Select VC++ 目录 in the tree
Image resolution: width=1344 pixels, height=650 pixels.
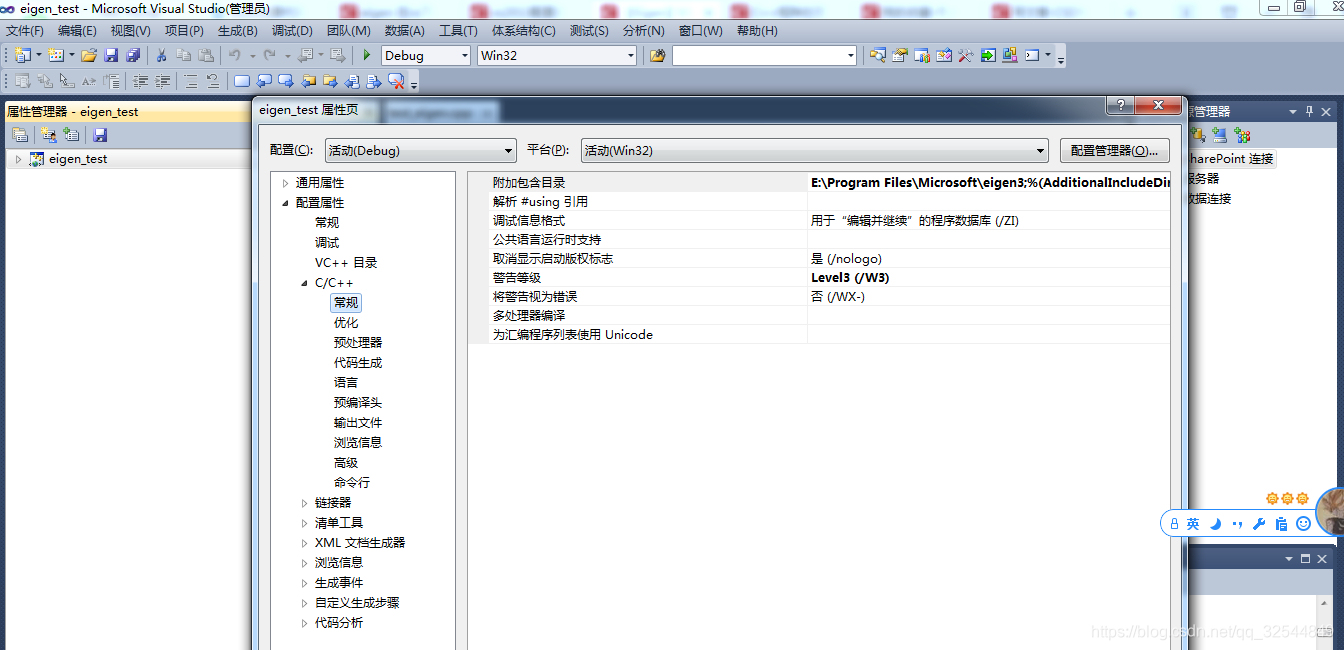click(346, 263)
